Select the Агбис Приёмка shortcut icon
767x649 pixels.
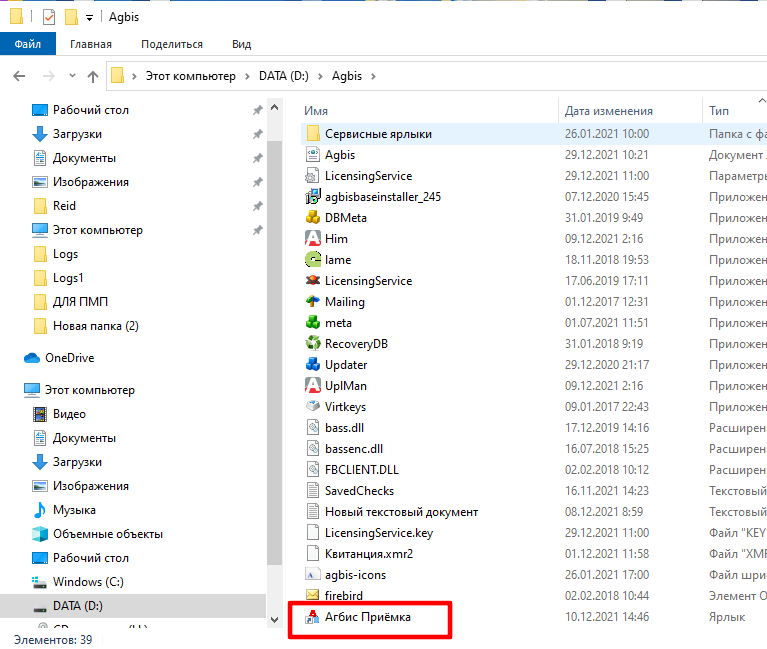coord(313,617)
